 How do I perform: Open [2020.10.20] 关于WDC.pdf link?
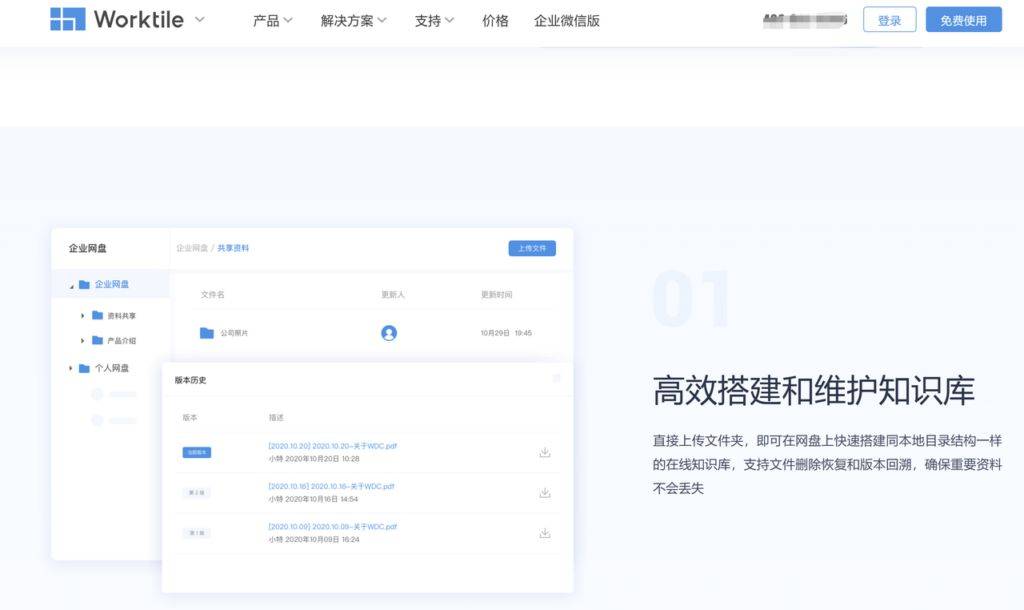point(332,446)
